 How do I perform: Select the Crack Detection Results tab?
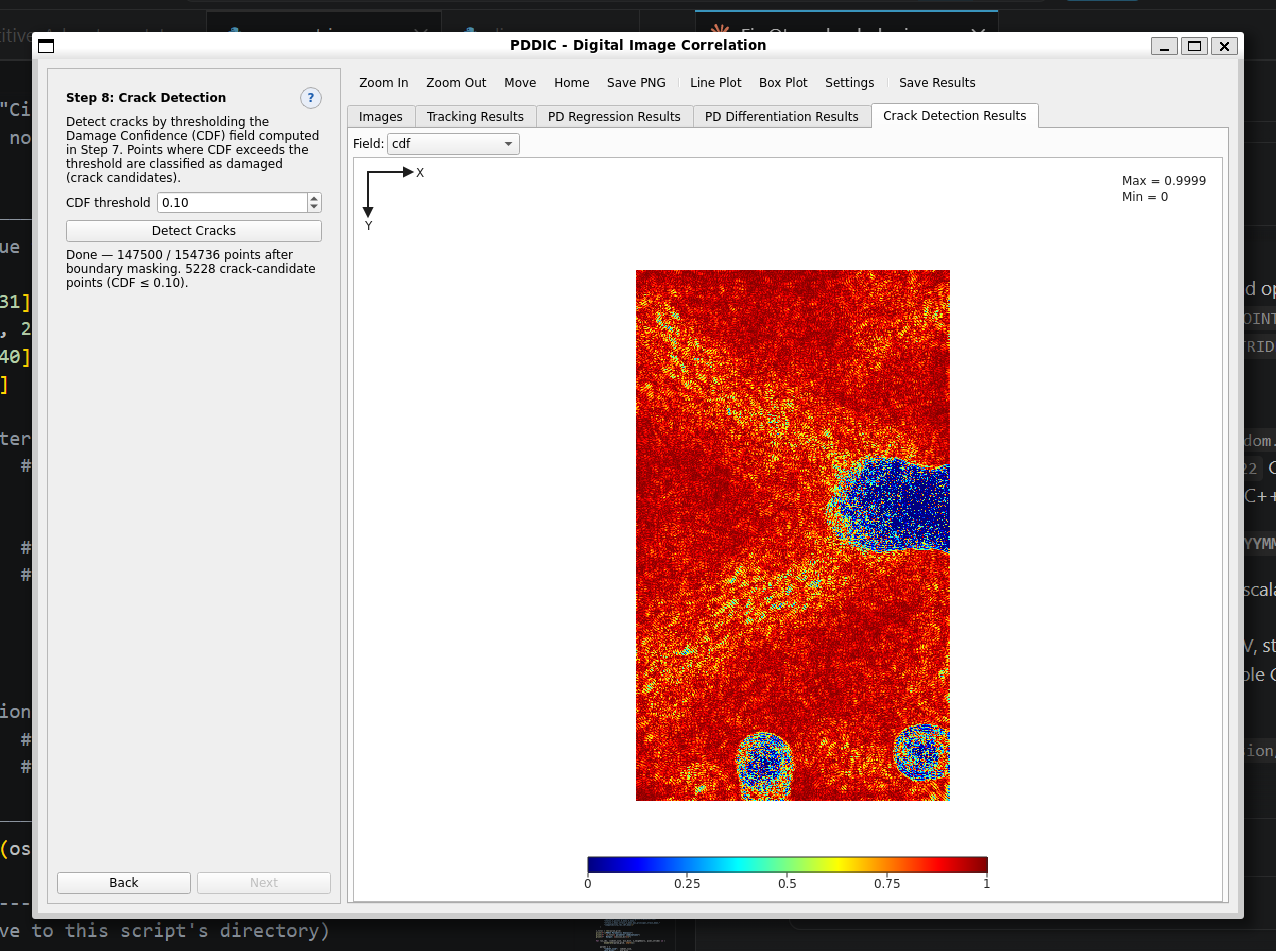pyautogui.click(x=955, y=116)
